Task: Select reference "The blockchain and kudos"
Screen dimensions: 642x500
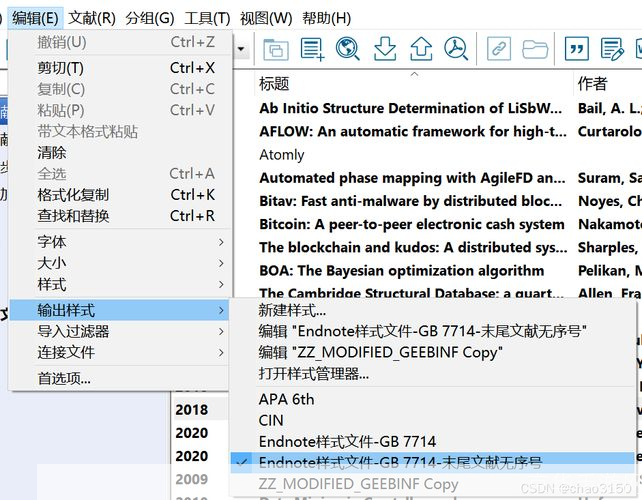Action: 413,247
